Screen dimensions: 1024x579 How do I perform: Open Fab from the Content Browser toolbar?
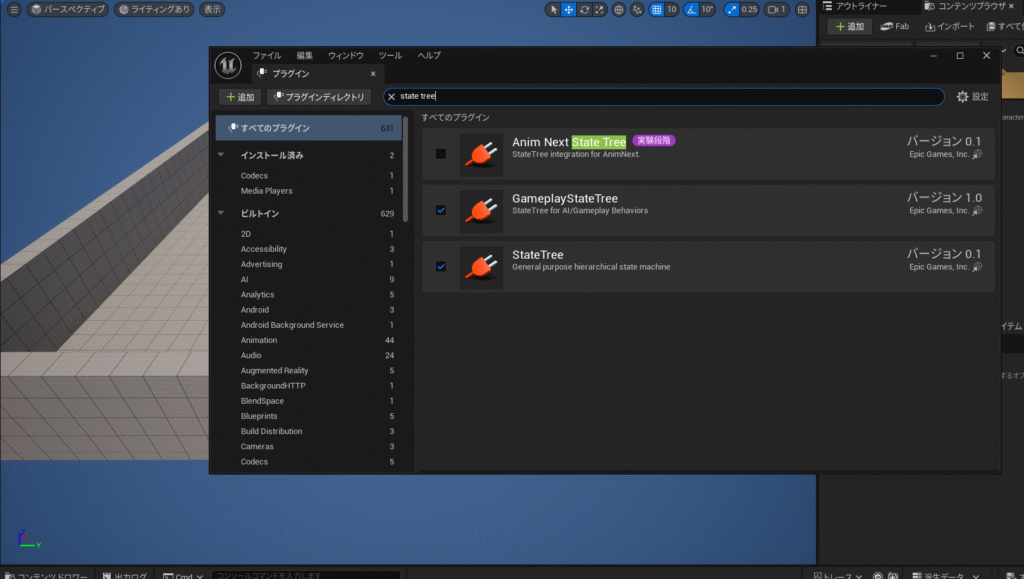[895, 27]
